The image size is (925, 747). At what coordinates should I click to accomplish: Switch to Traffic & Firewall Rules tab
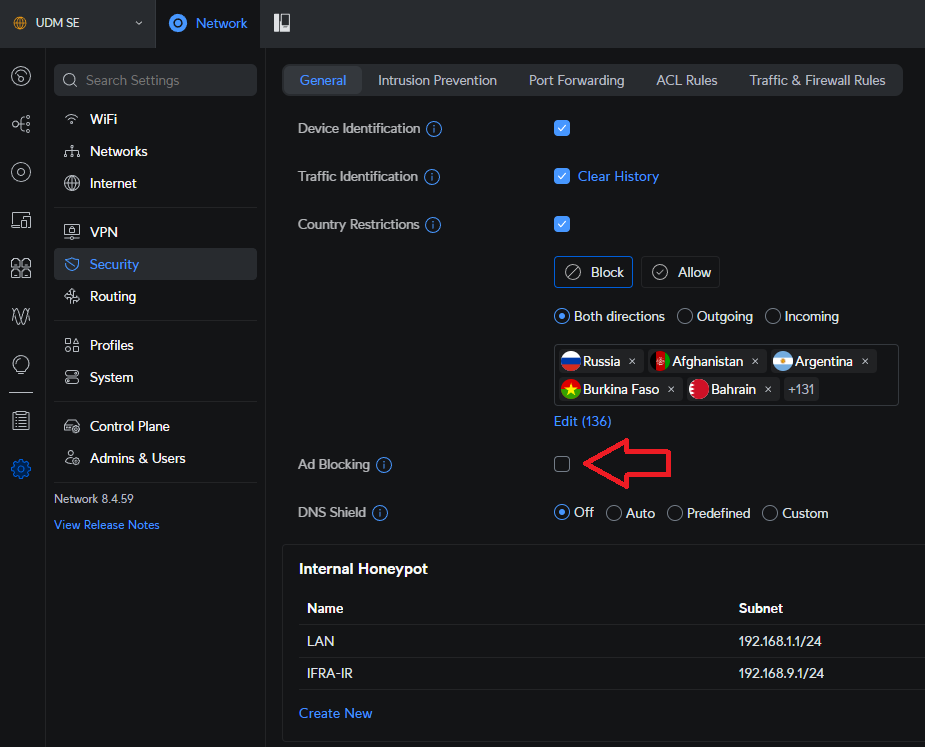tap(817, 80)
